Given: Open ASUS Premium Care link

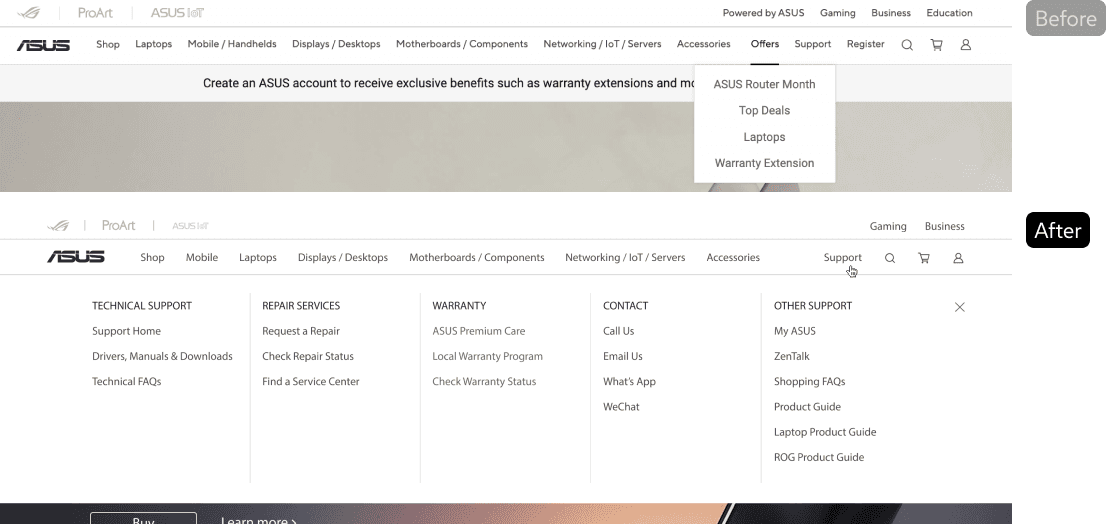Looking at the screenshot, I should (x=478, y=331).
